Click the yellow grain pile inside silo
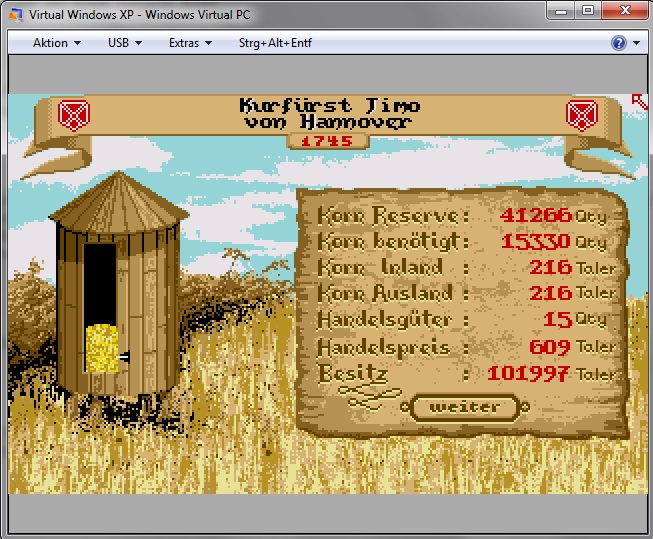This screenshot has width=653, height=539. click(101, 349)
